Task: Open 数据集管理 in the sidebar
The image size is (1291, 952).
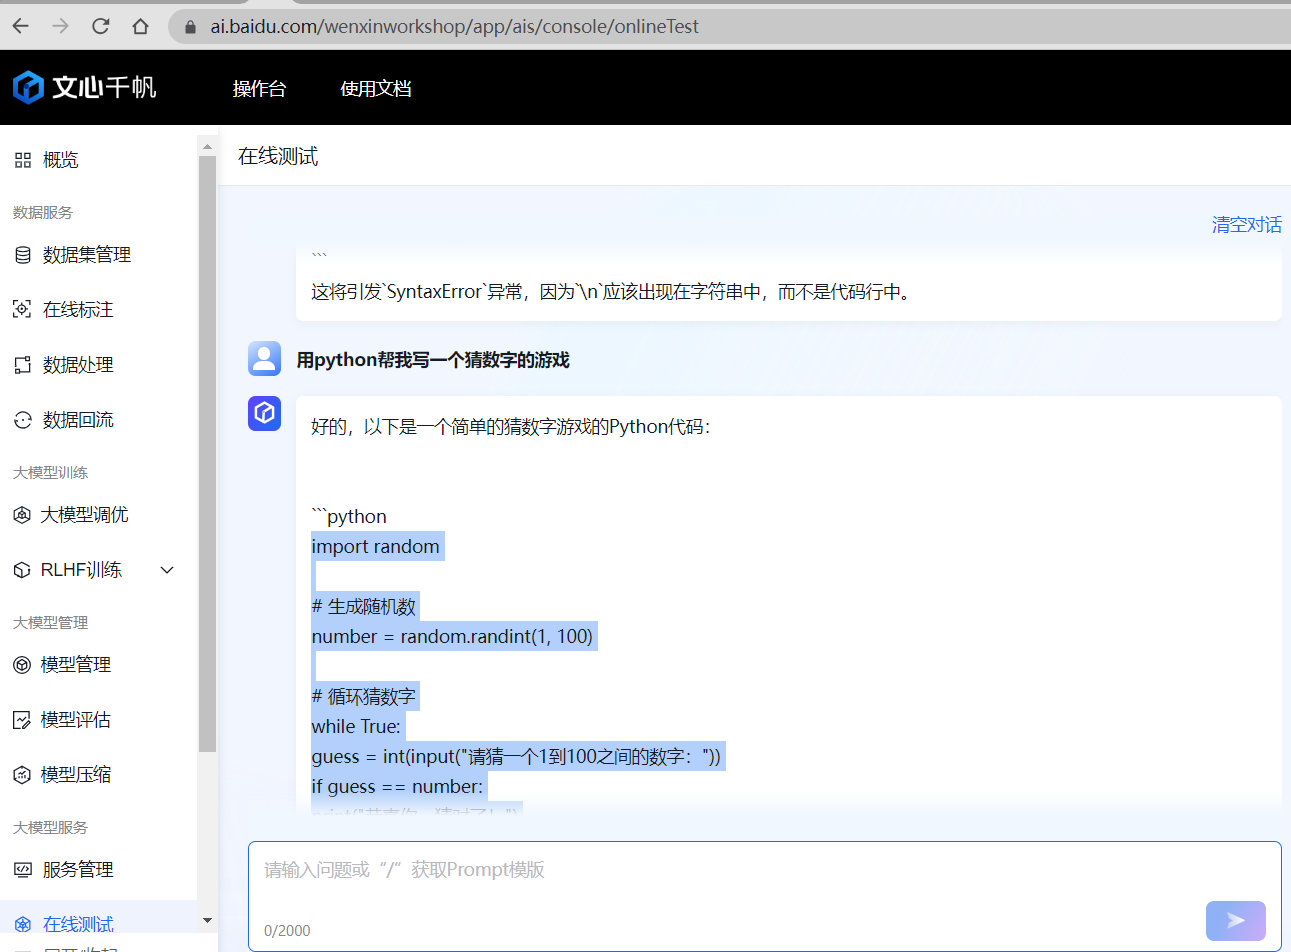Action: click(x=87, y=255)
